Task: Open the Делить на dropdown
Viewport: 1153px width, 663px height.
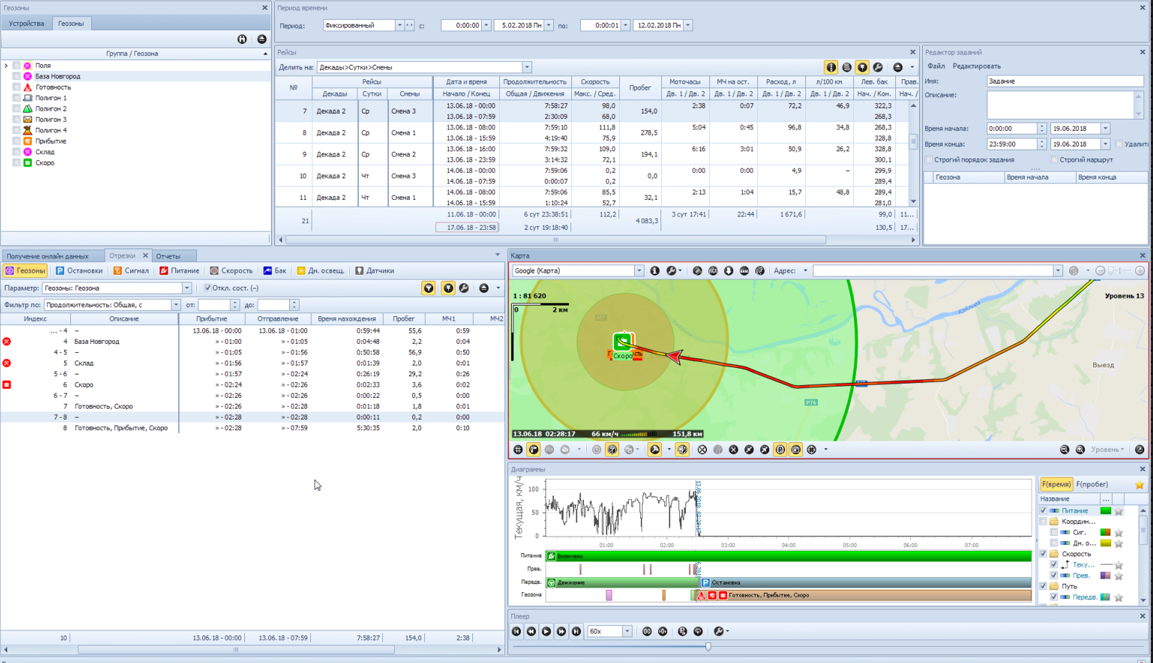Action: [526, 67]
